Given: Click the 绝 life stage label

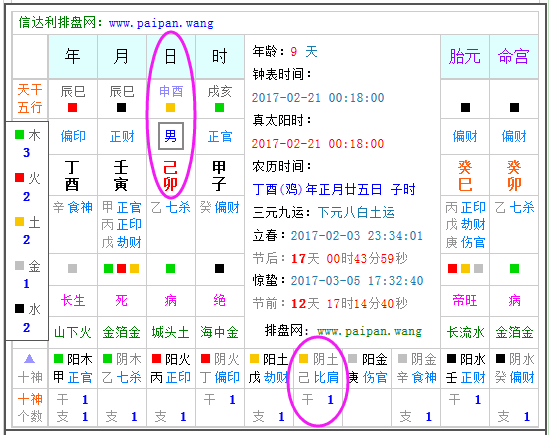Looking at the screenshot, I should point(220,301).
